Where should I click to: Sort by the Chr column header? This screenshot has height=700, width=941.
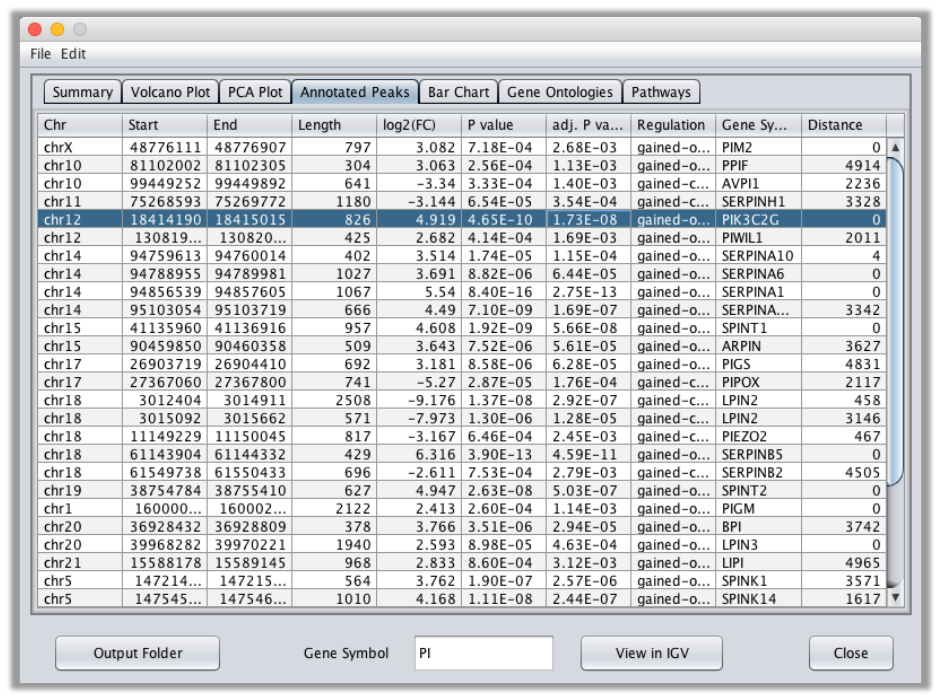point(80,125)
